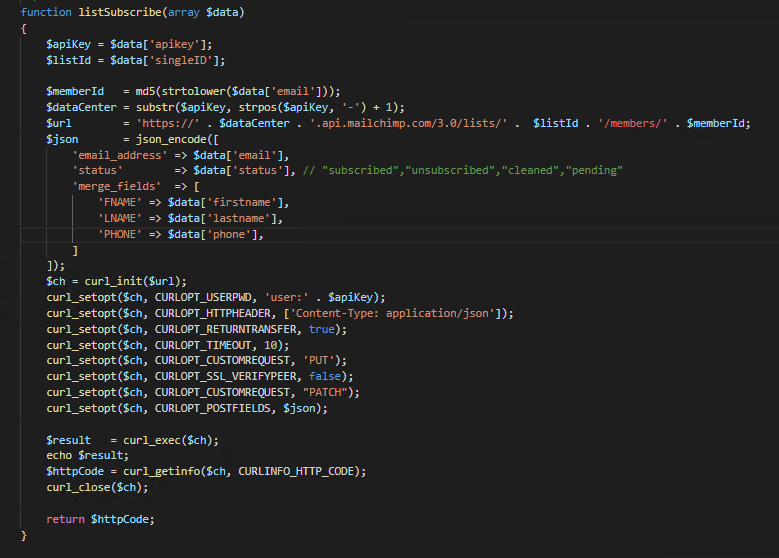Click the 'LNAME' merge field key

pos(120,219)
